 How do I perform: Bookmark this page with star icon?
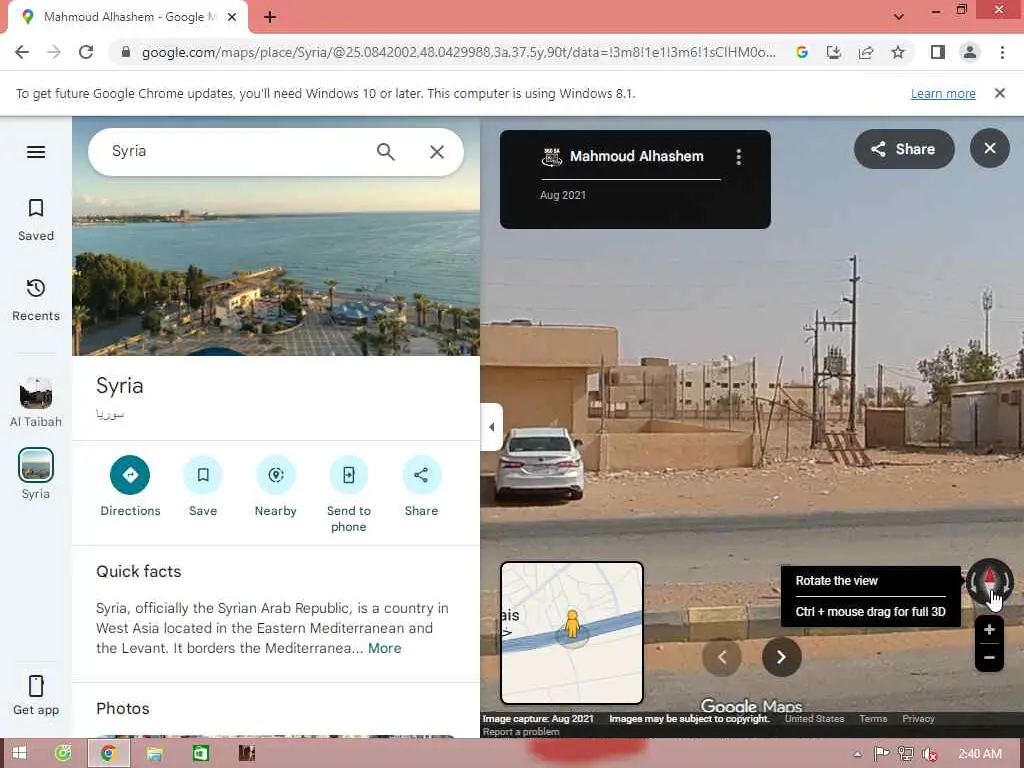coord(898,52)
